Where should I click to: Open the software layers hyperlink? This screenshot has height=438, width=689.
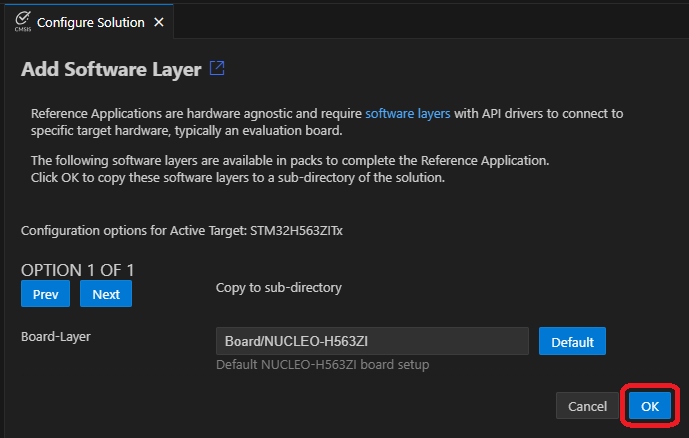pos(407,113)
